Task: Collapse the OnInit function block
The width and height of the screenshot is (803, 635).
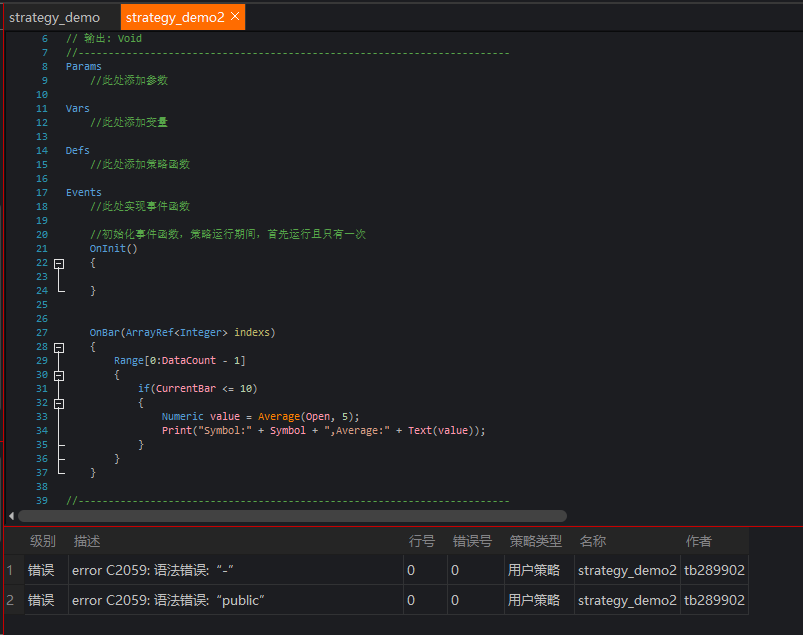Action: [x=58, y=263]
